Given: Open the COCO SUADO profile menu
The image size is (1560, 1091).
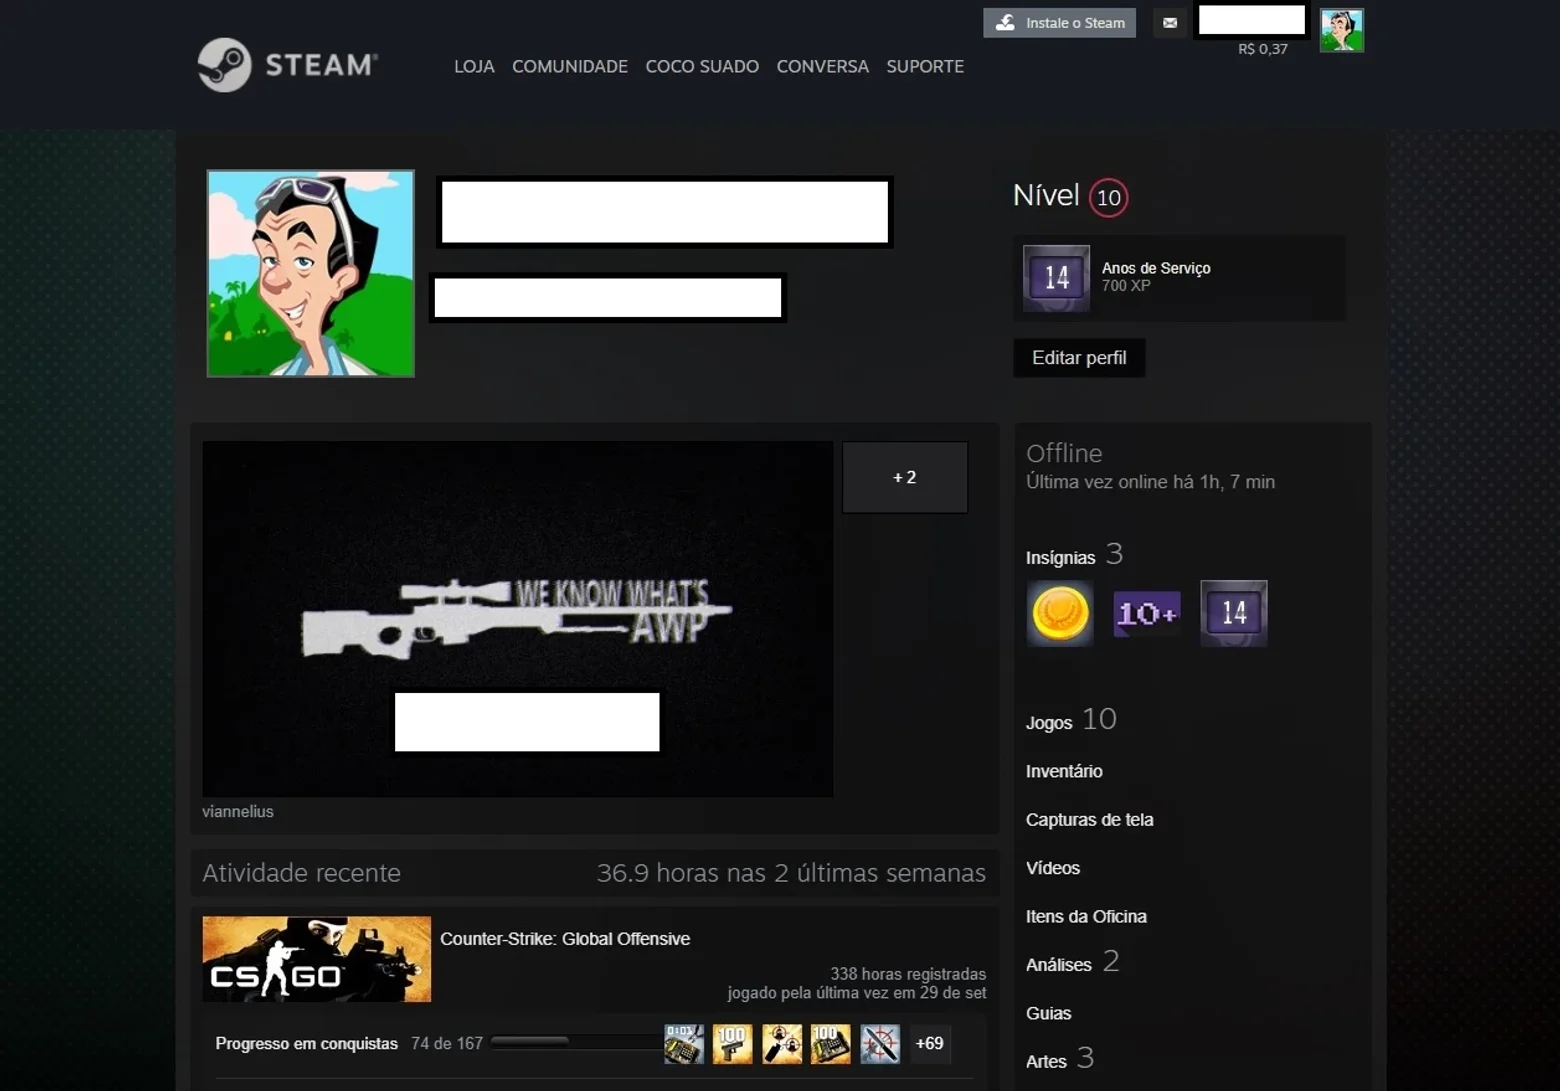Looking at the screenshot, I should pos(702,66).
